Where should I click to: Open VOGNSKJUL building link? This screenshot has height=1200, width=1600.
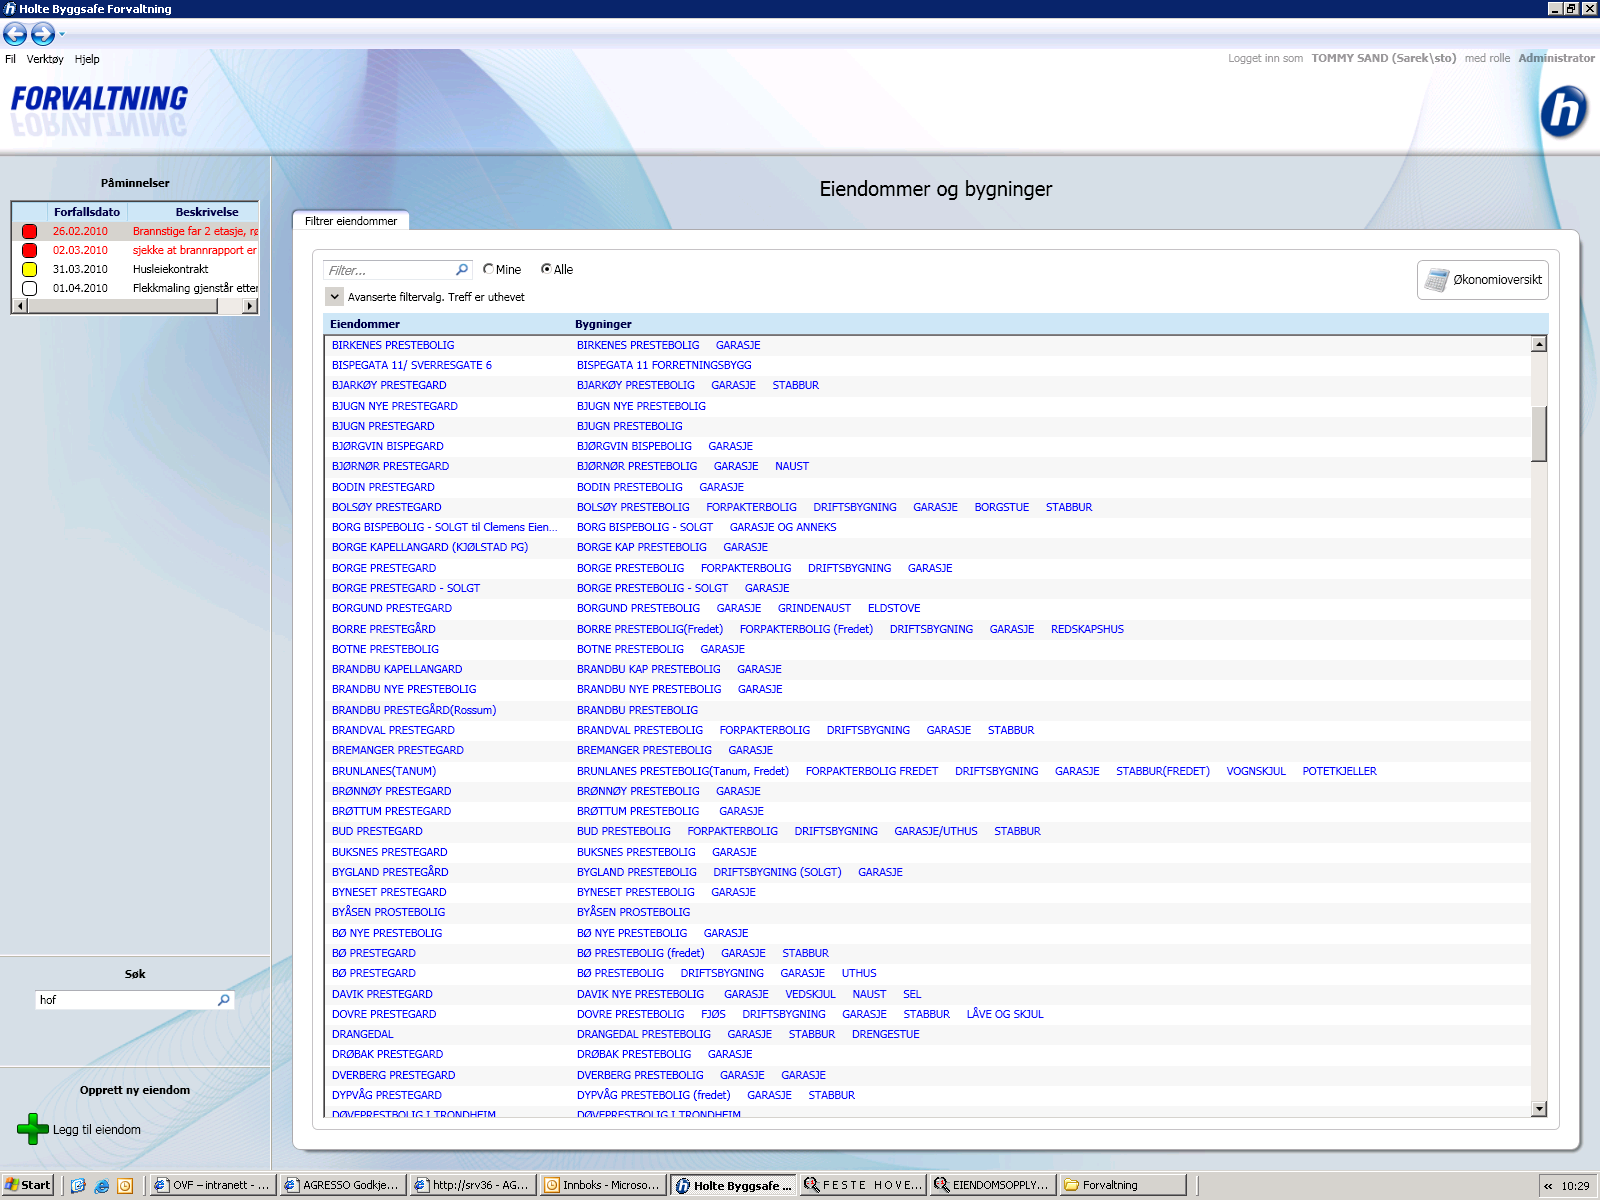click(1256, 771)
